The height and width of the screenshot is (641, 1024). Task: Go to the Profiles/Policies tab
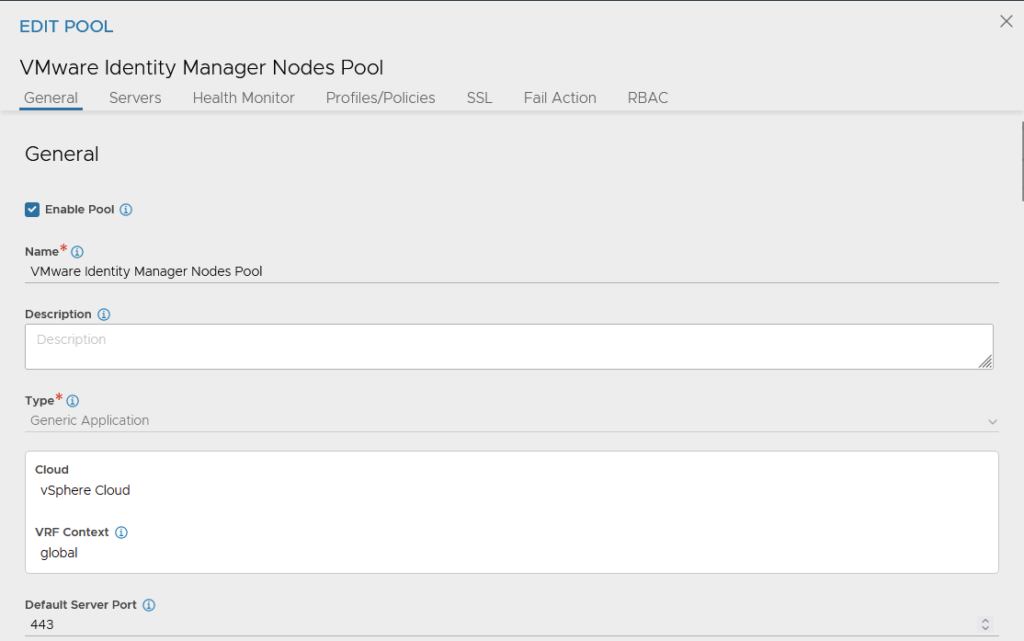(x=380, y=98)
